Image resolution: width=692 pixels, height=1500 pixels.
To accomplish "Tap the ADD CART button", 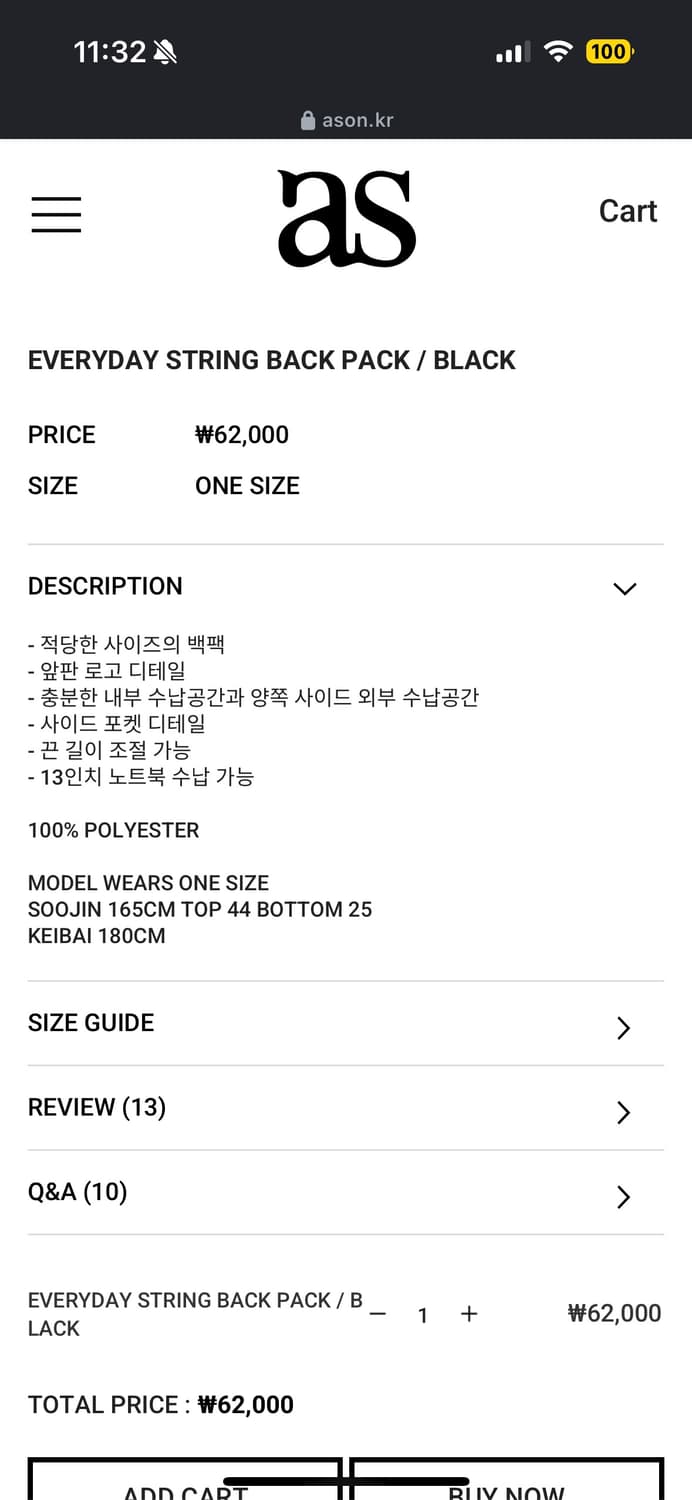I will 184,1488.
